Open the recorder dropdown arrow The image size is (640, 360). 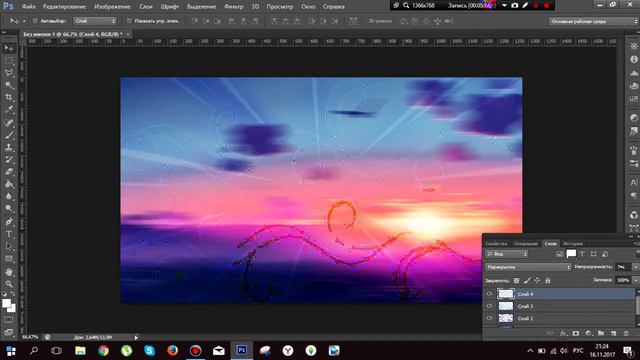(504, 5)
